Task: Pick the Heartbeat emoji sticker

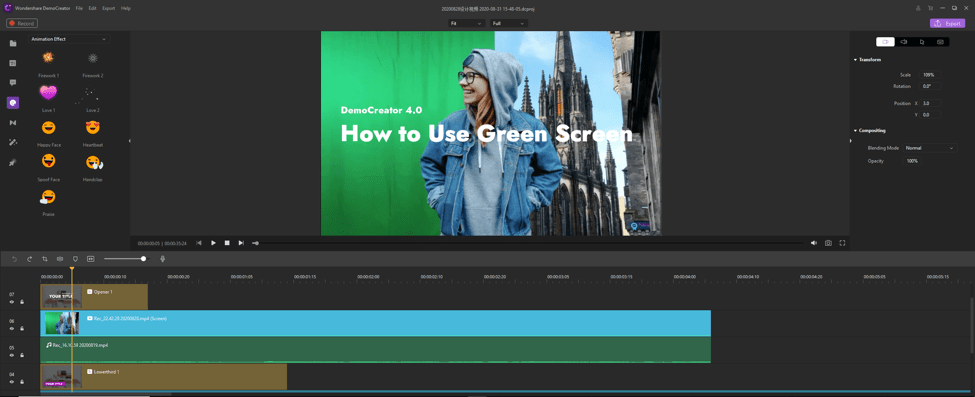Action: [93, 128]
